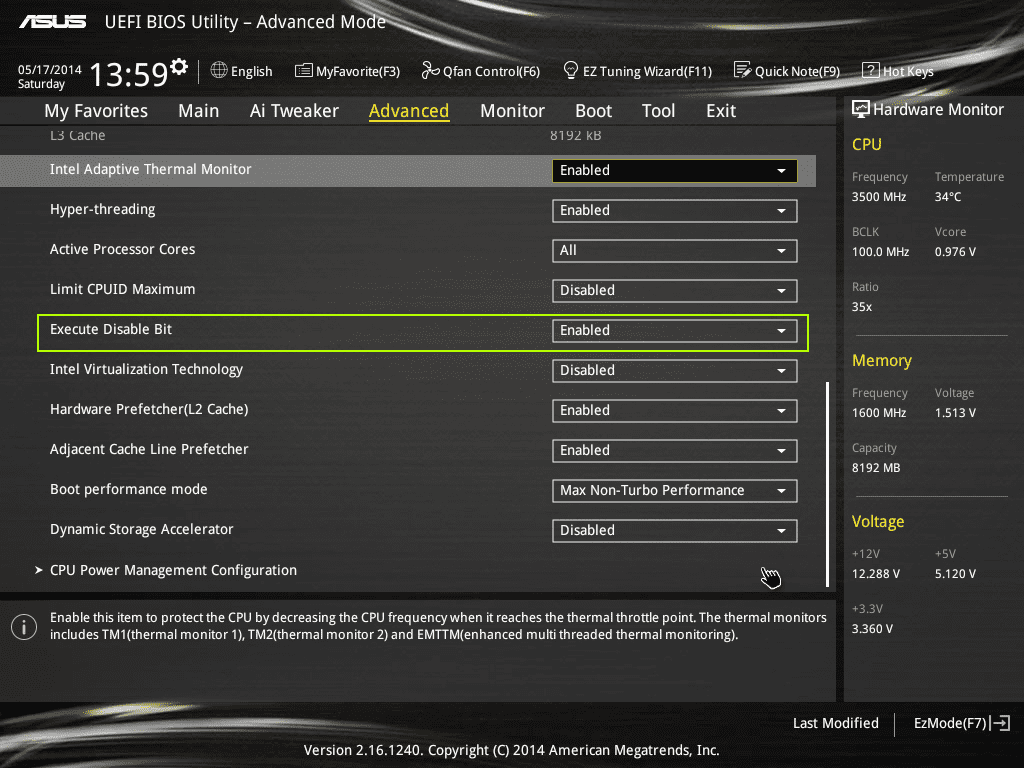The width and height of the screenshot is (1024, 768).
Task: Select Intel Virtualization Technology label
Action: (x=146, y=370)
